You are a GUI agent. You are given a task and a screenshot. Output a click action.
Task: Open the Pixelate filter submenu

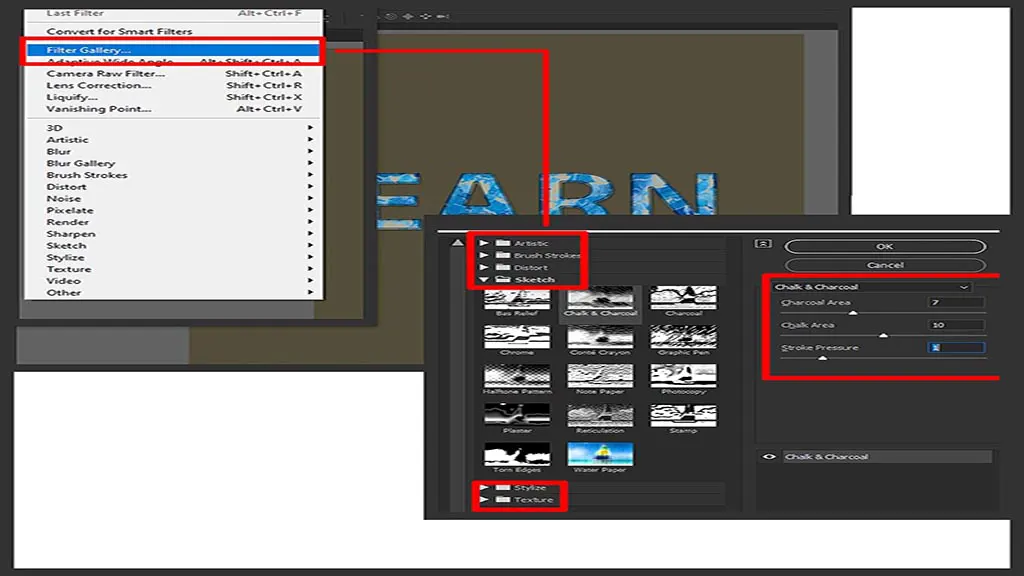click(x=174, y=210)
